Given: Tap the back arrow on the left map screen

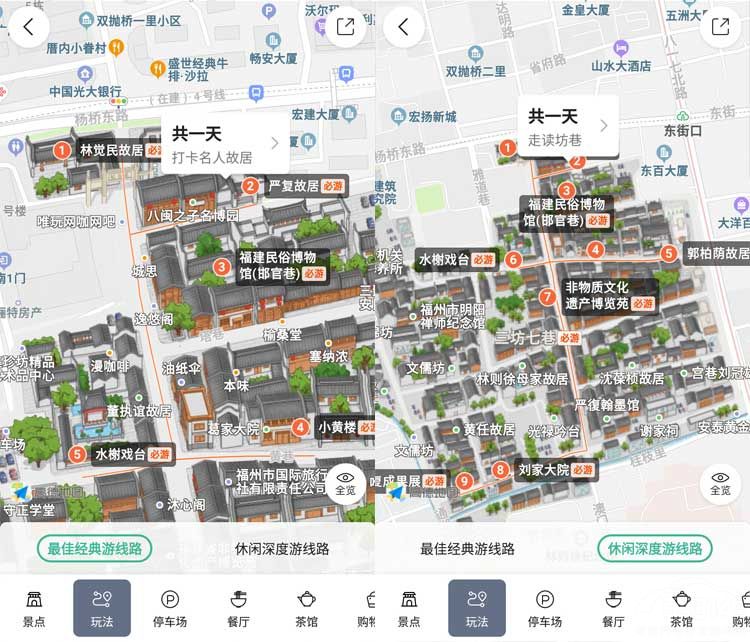Looking at the screenshot, I should (x=28, y=27).
